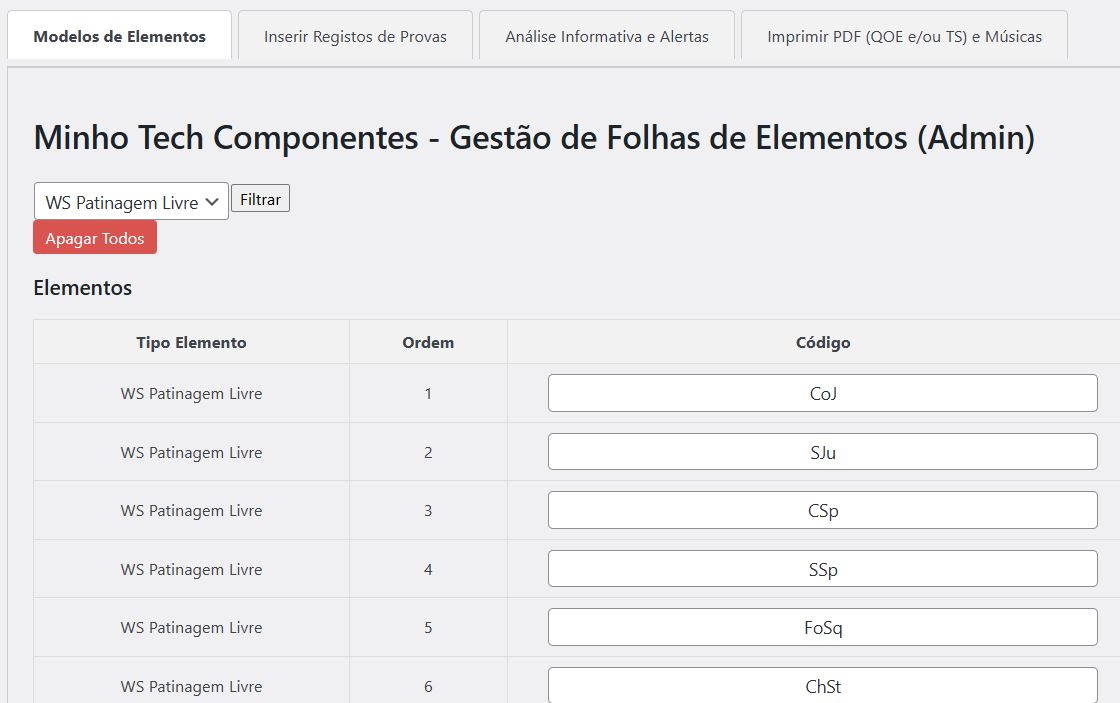Click the red Apagar Todos button
Viewport: 1120px width, 703px height.
(x=95, y=238)
